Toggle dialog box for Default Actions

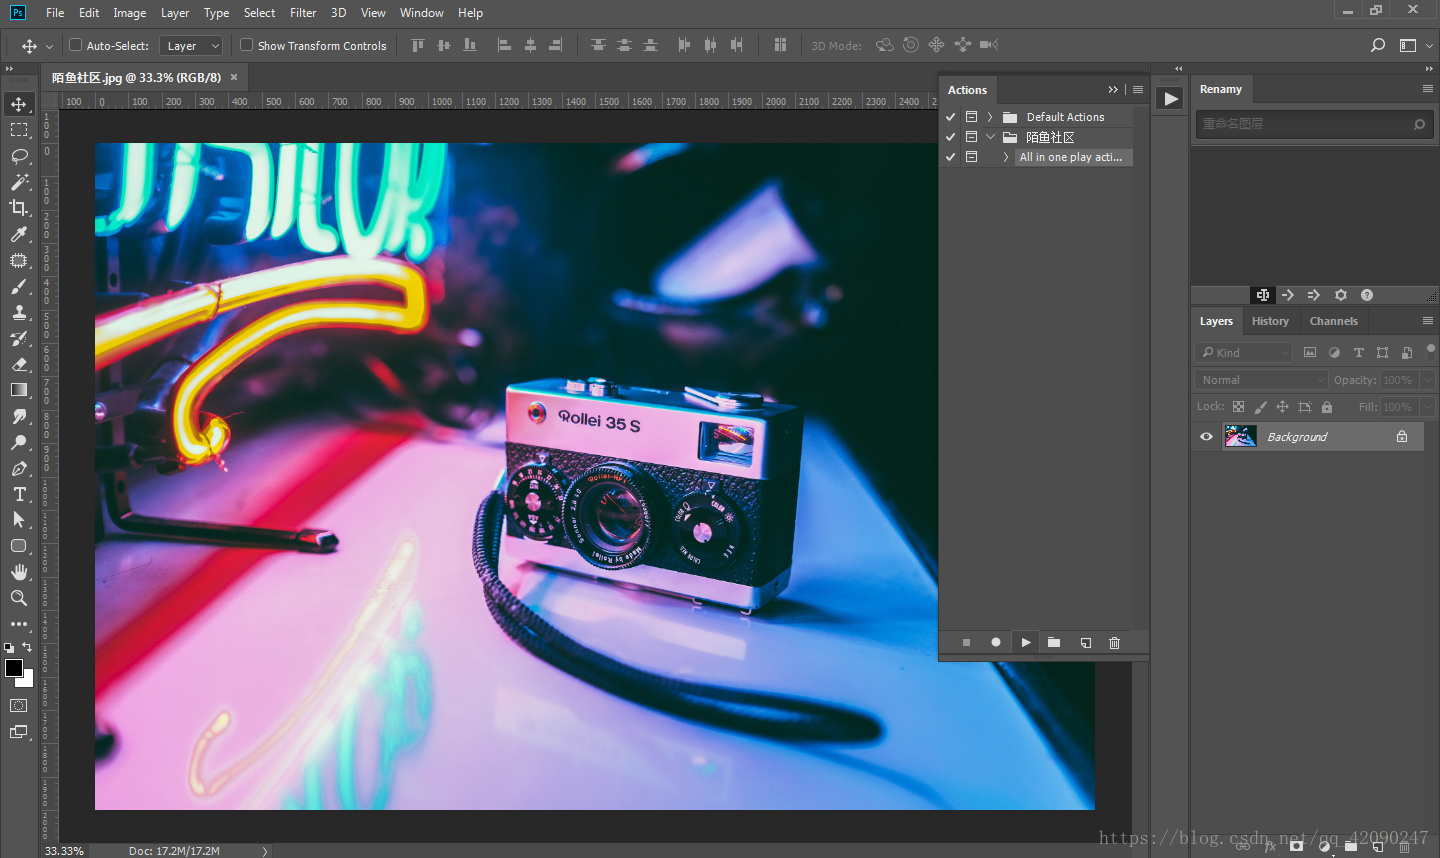click(971, 117)
